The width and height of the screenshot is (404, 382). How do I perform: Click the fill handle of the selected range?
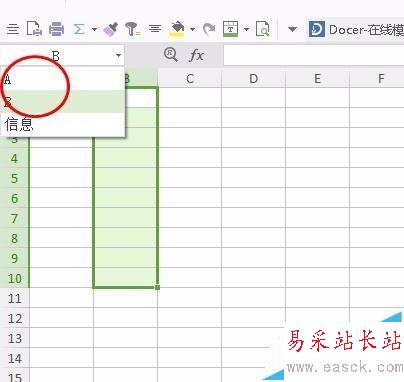157,287
